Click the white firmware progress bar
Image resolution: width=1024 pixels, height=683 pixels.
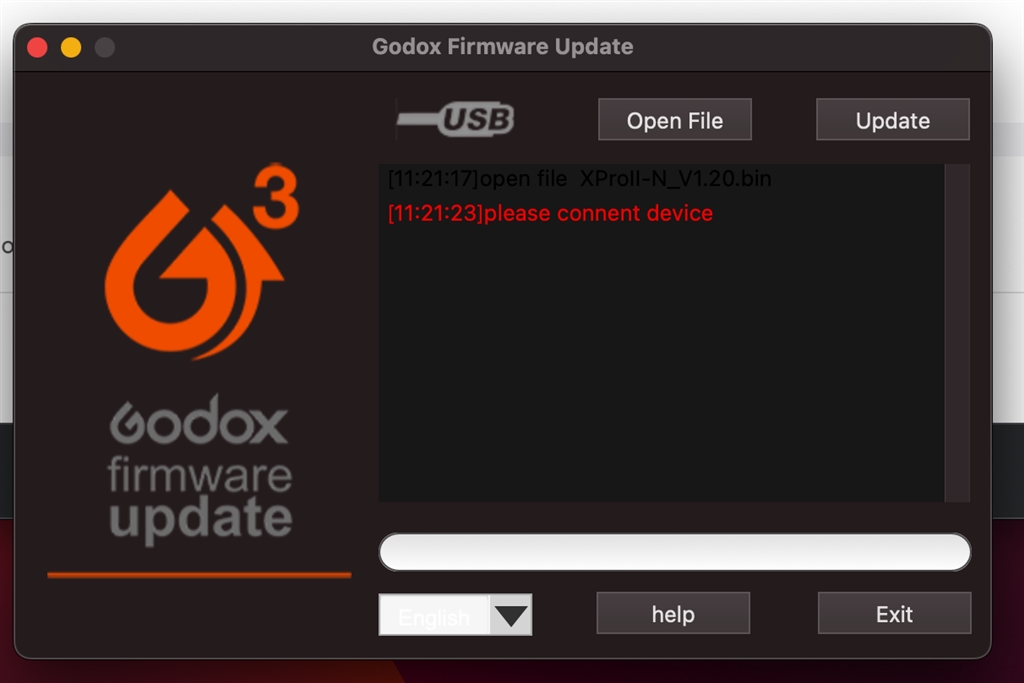click(x=675, y=552)
